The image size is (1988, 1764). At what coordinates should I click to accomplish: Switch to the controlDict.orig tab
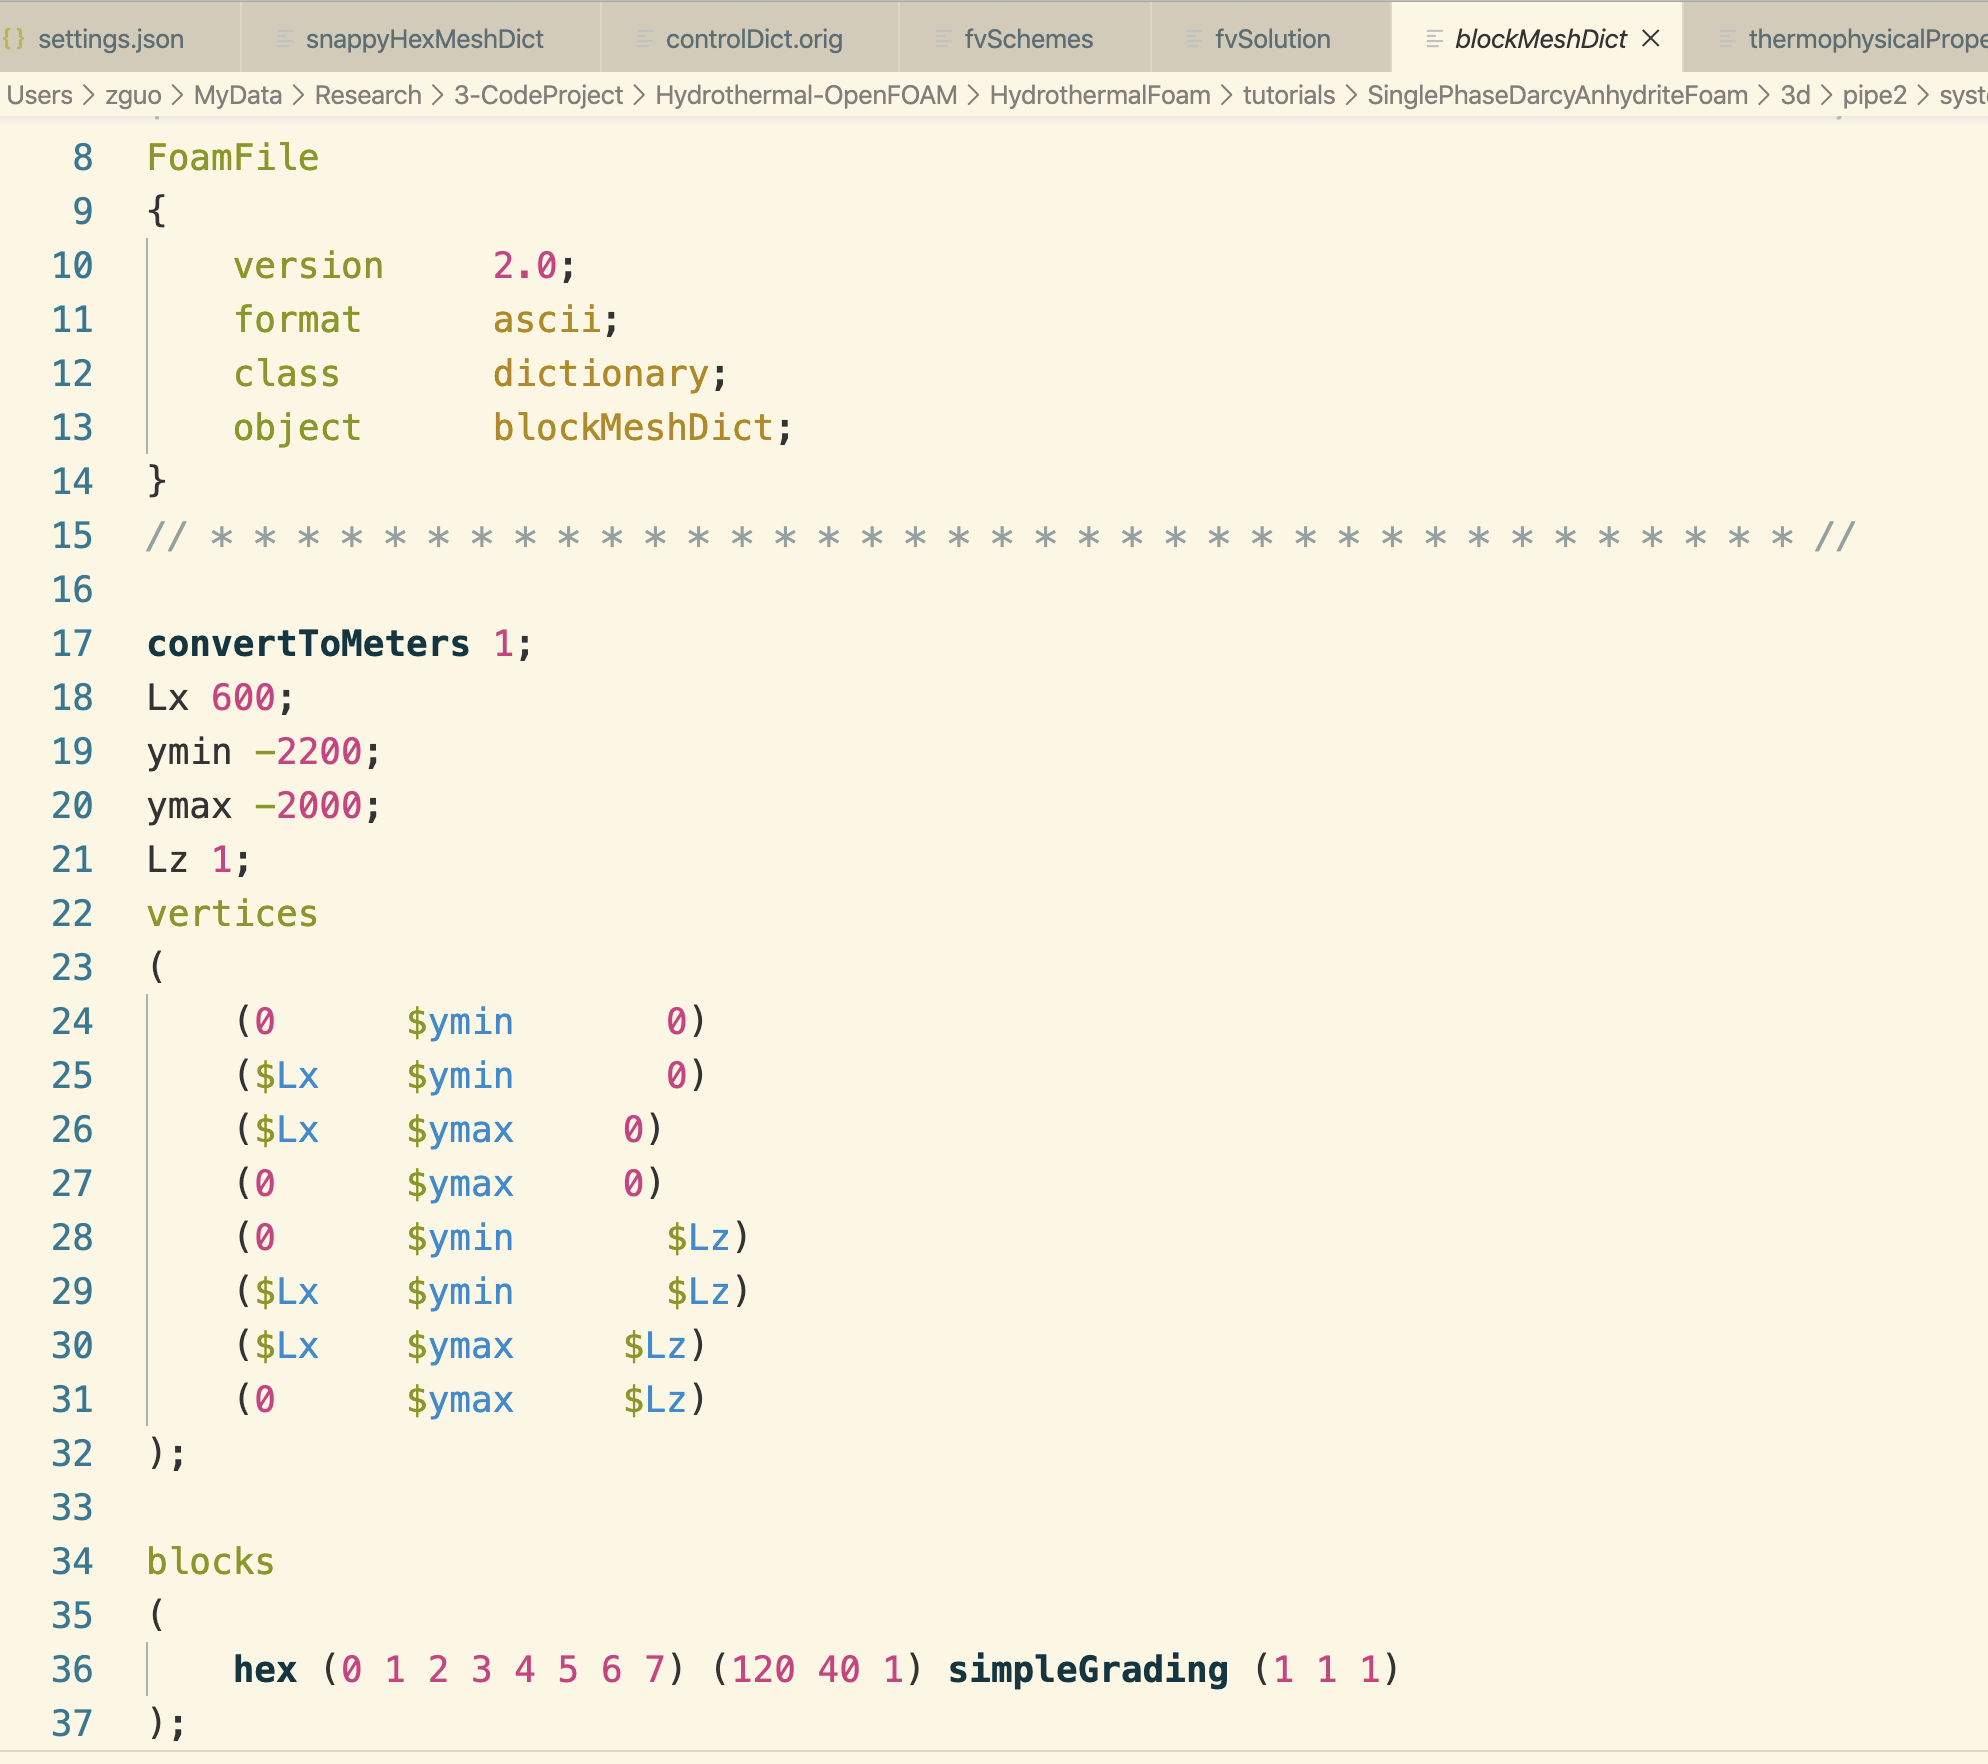(754, 39)
